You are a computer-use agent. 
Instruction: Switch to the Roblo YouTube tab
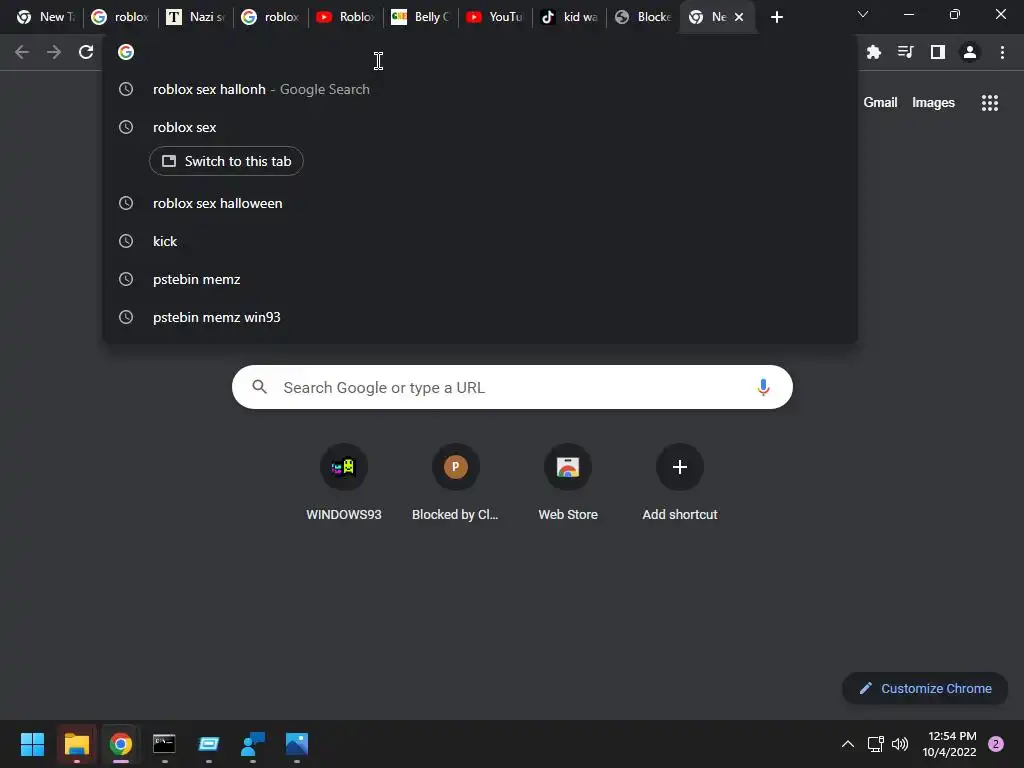coord(345,17)
